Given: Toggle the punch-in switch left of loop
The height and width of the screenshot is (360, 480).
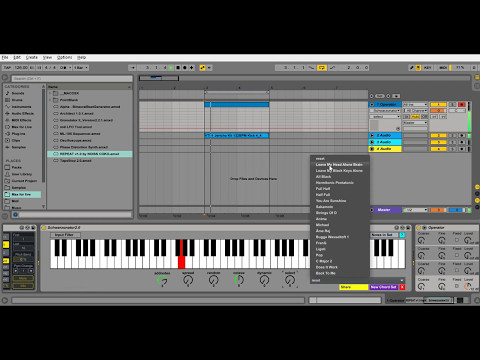Looking at the screenshot, I should [x=312, y=68].
